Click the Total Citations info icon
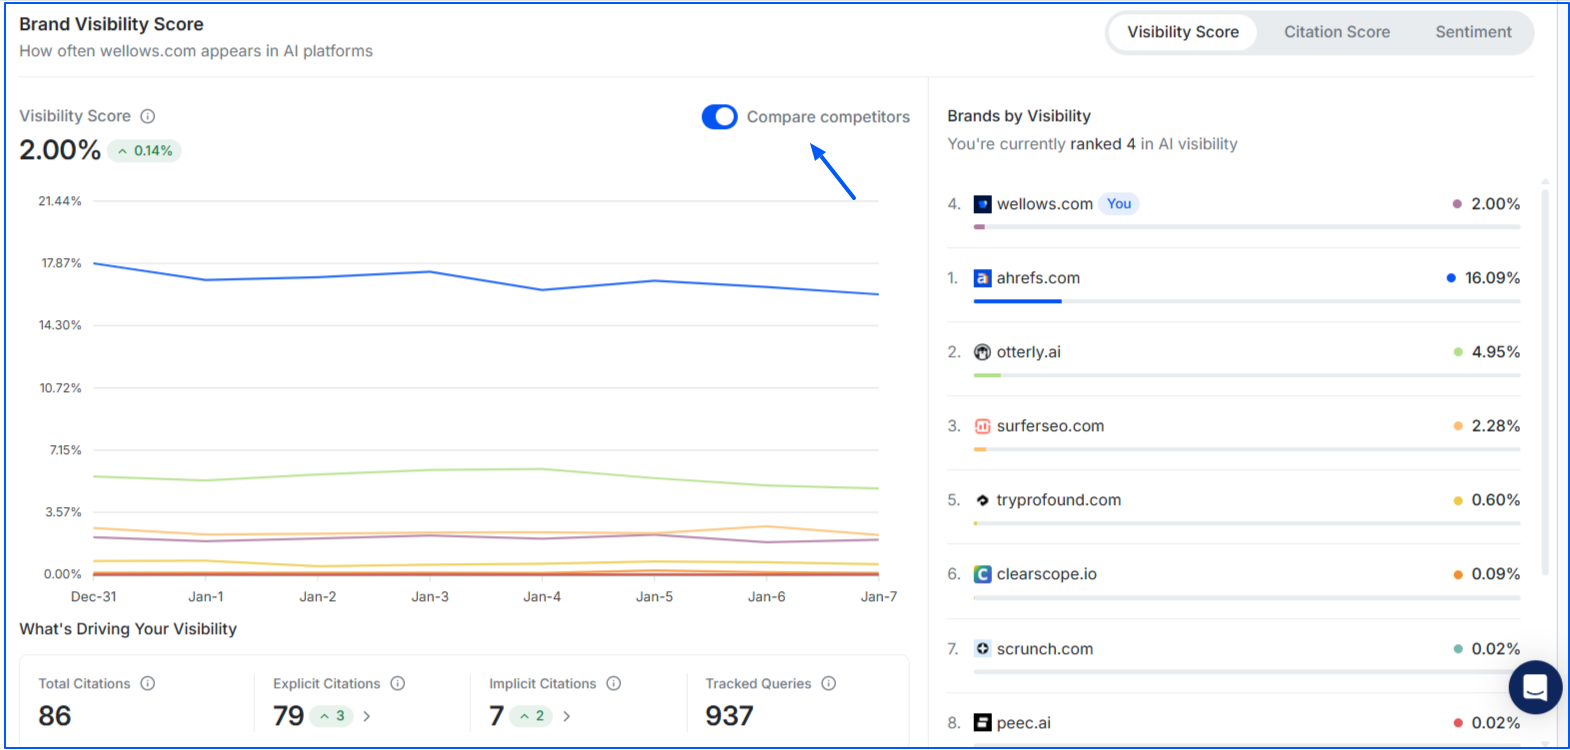 [x=148, y=684]
